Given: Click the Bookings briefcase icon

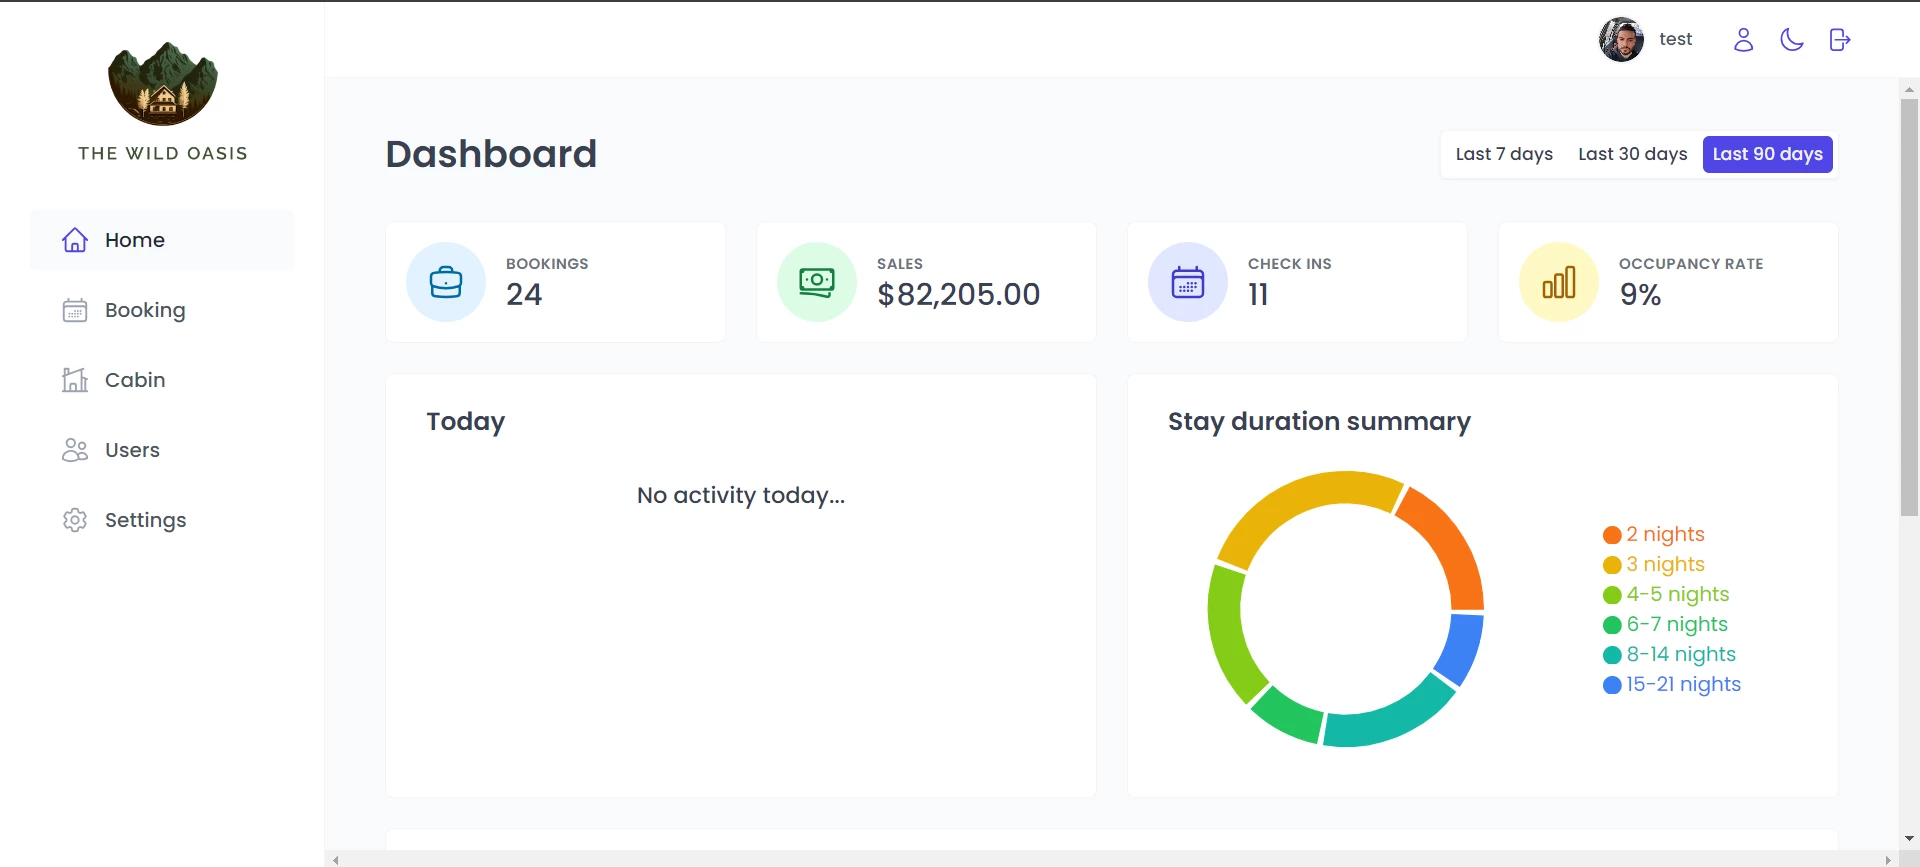Looking at the screenshot, I should point(446,283).
